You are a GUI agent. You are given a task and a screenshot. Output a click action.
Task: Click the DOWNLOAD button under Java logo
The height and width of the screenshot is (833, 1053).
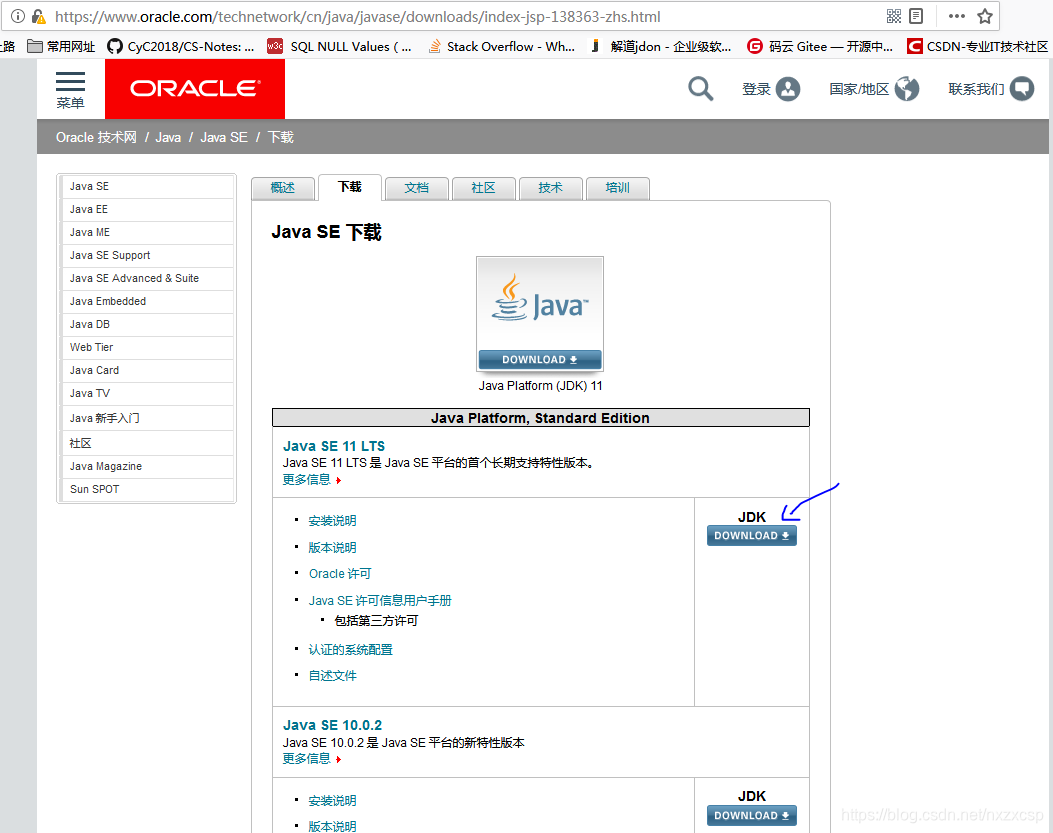point(540,359)
